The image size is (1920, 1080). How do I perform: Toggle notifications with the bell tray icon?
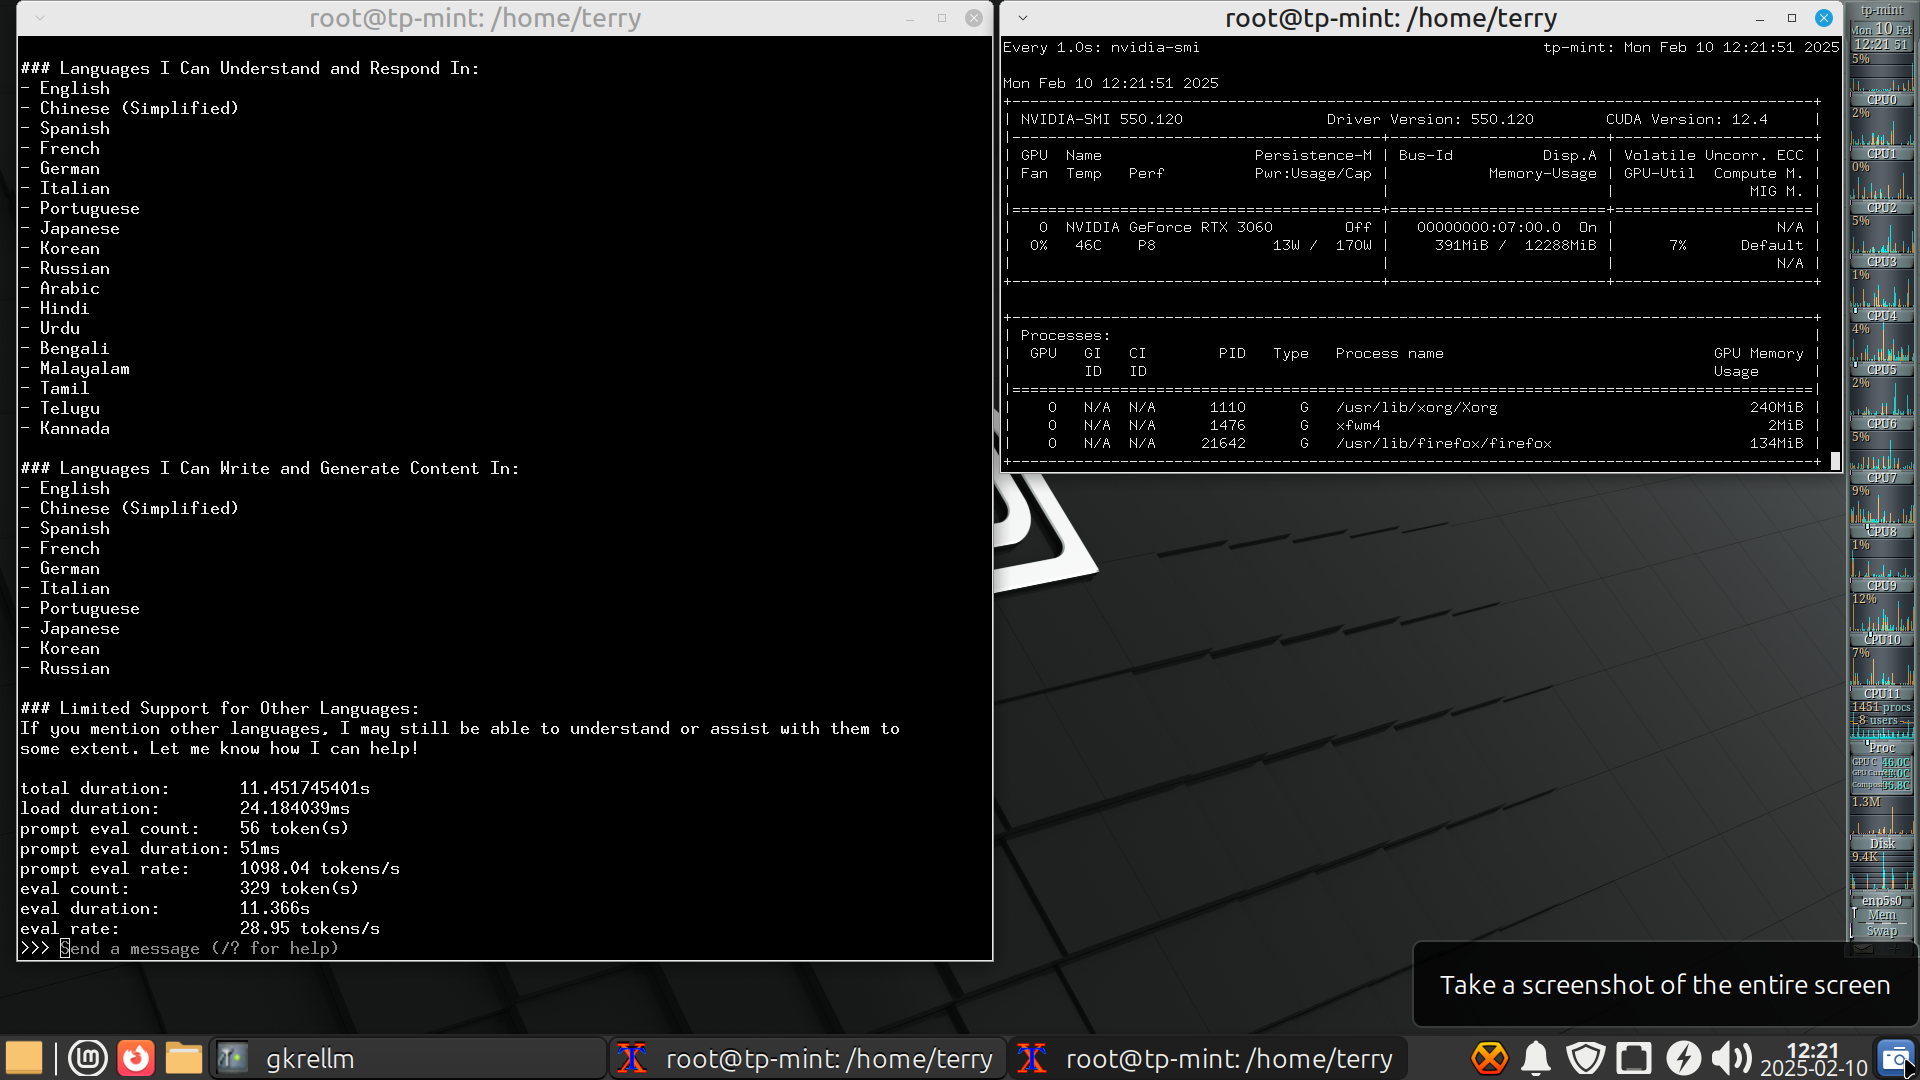pyautogui.click(x=1537, y=1057)
